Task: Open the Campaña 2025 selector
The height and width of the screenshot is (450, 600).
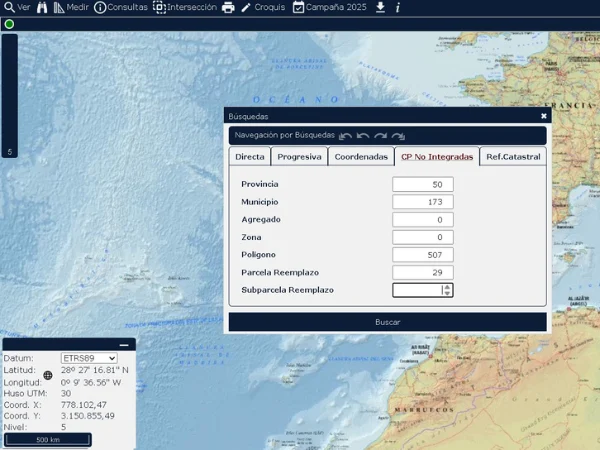Action: (x=330, y=7)
